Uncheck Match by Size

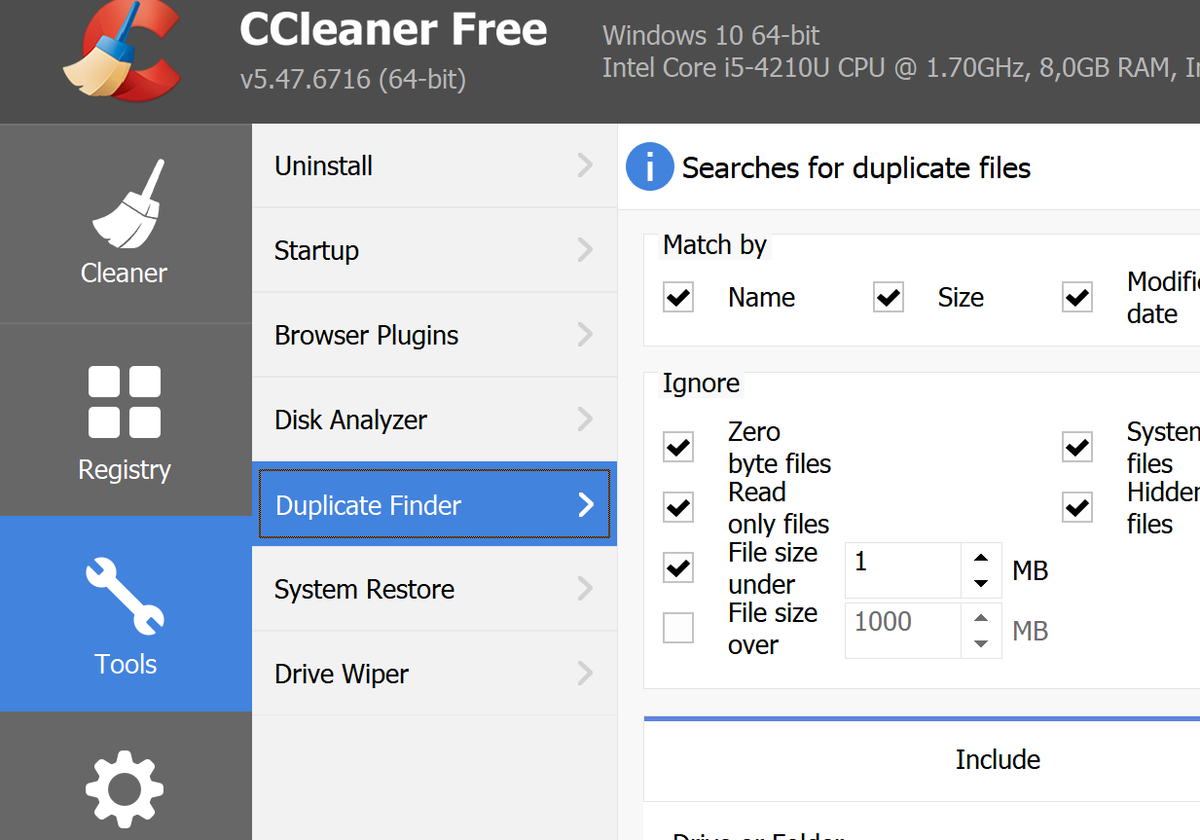[x=888, y=297]
